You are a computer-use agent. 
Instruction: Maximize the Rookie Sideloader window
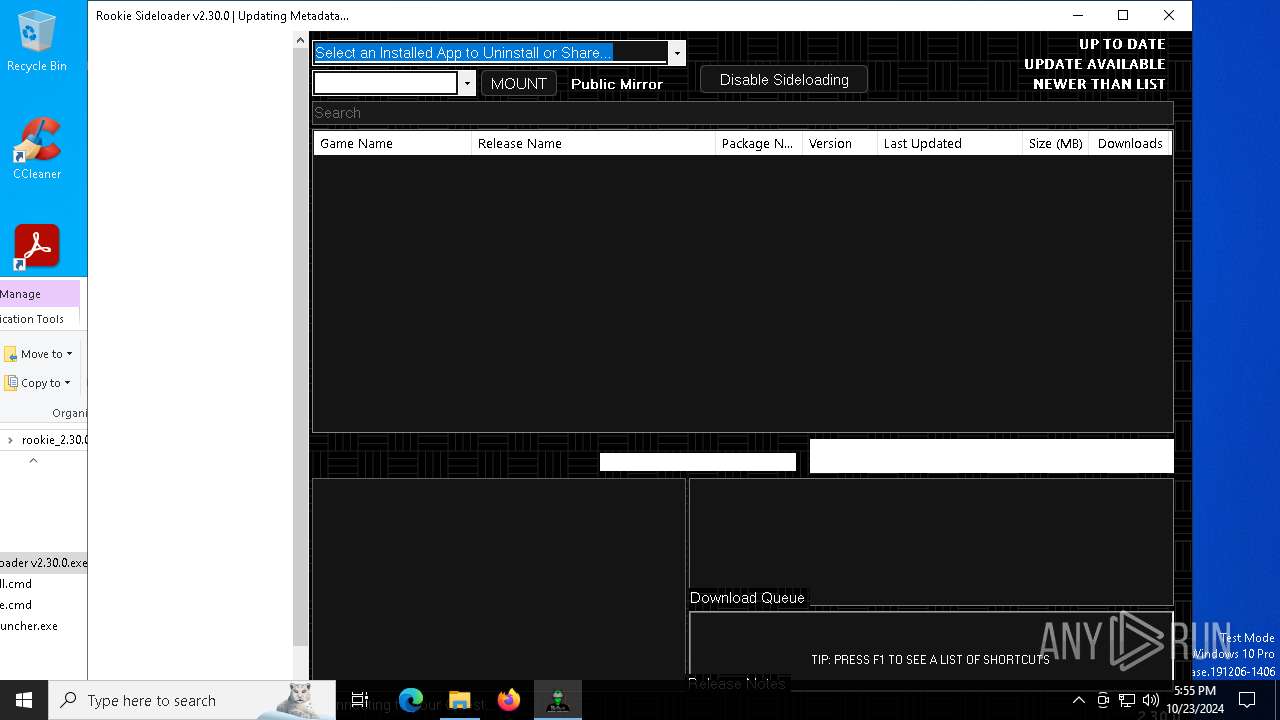1123,15
